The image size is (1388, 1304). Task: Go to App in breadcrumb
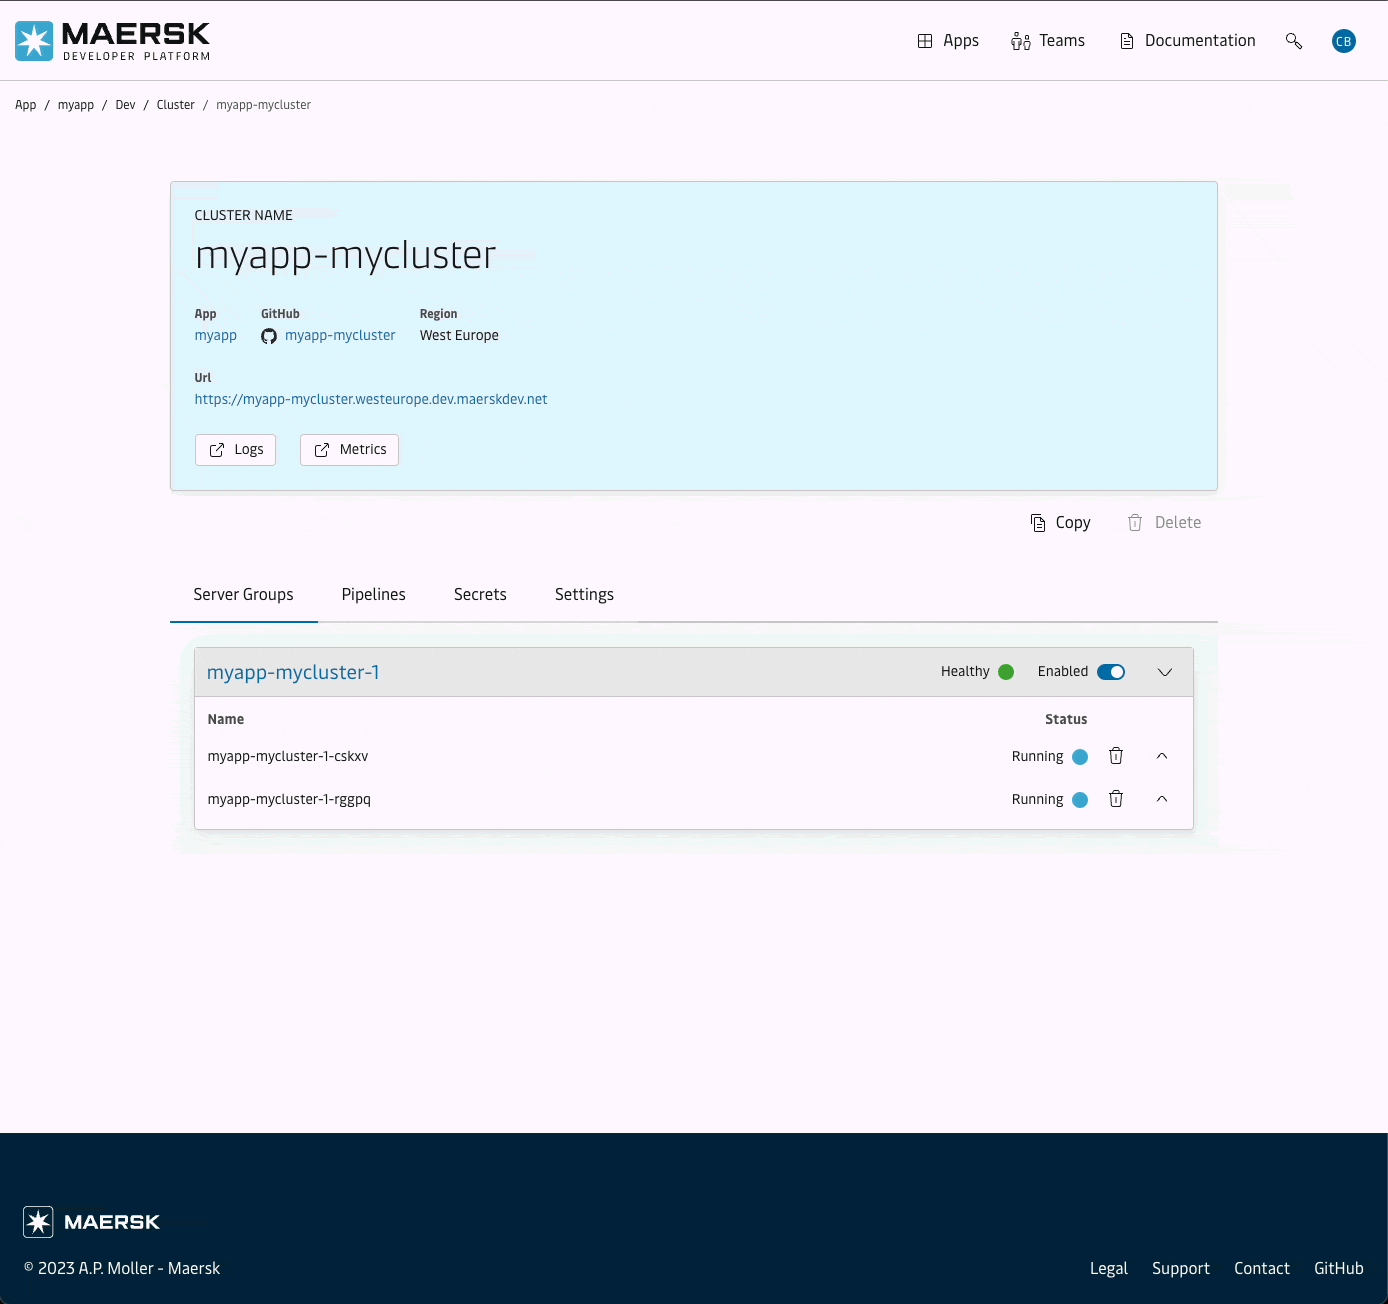[x=26, y=105]
